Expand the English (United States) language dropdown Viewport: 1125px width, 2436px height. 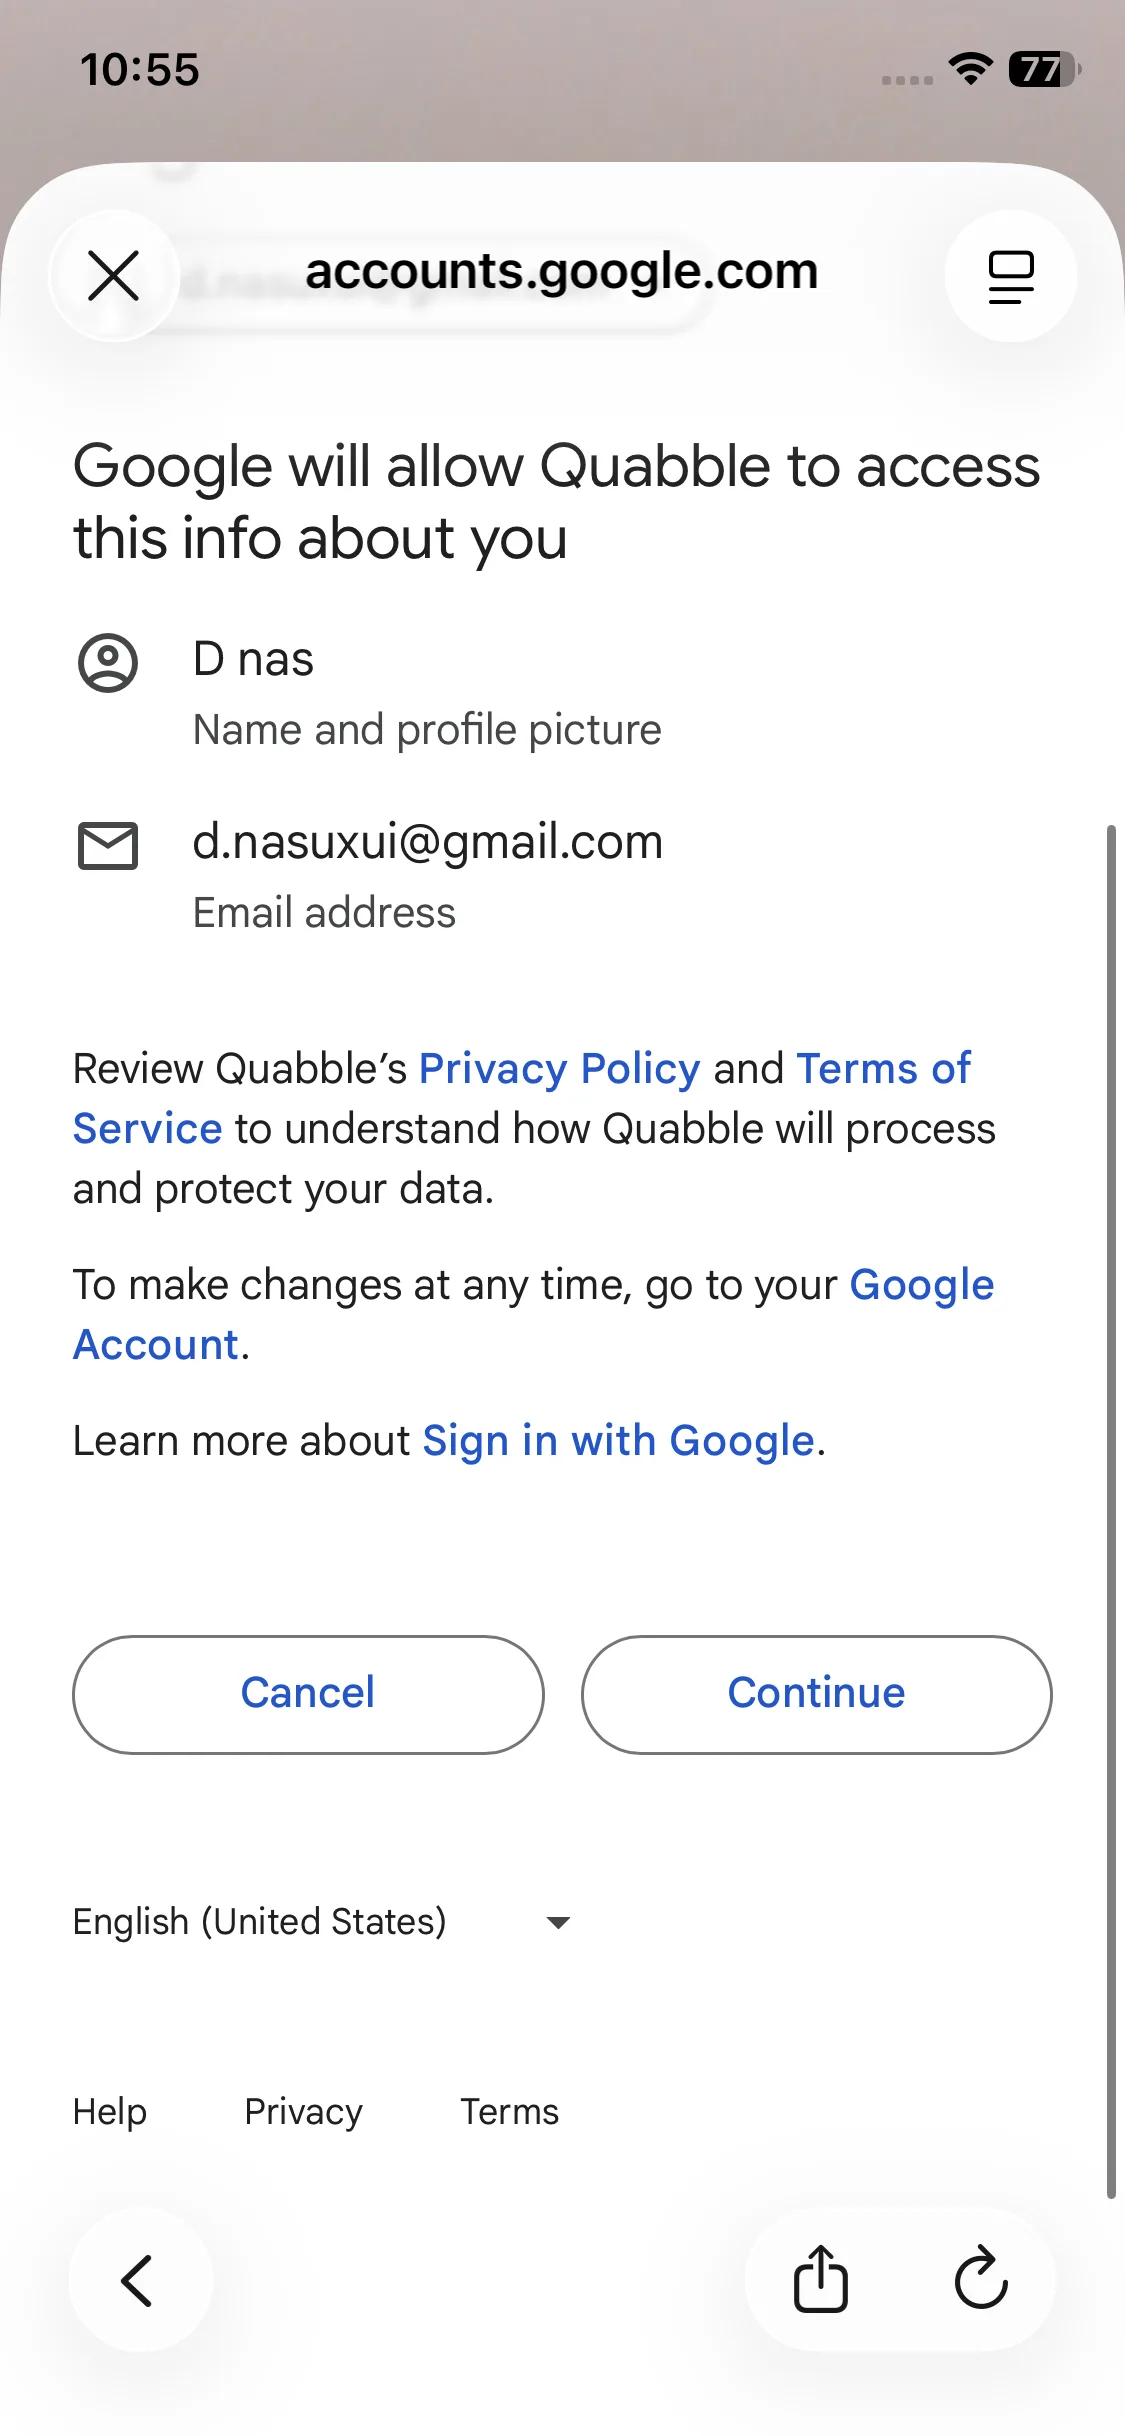click(x=260, y=1922)
